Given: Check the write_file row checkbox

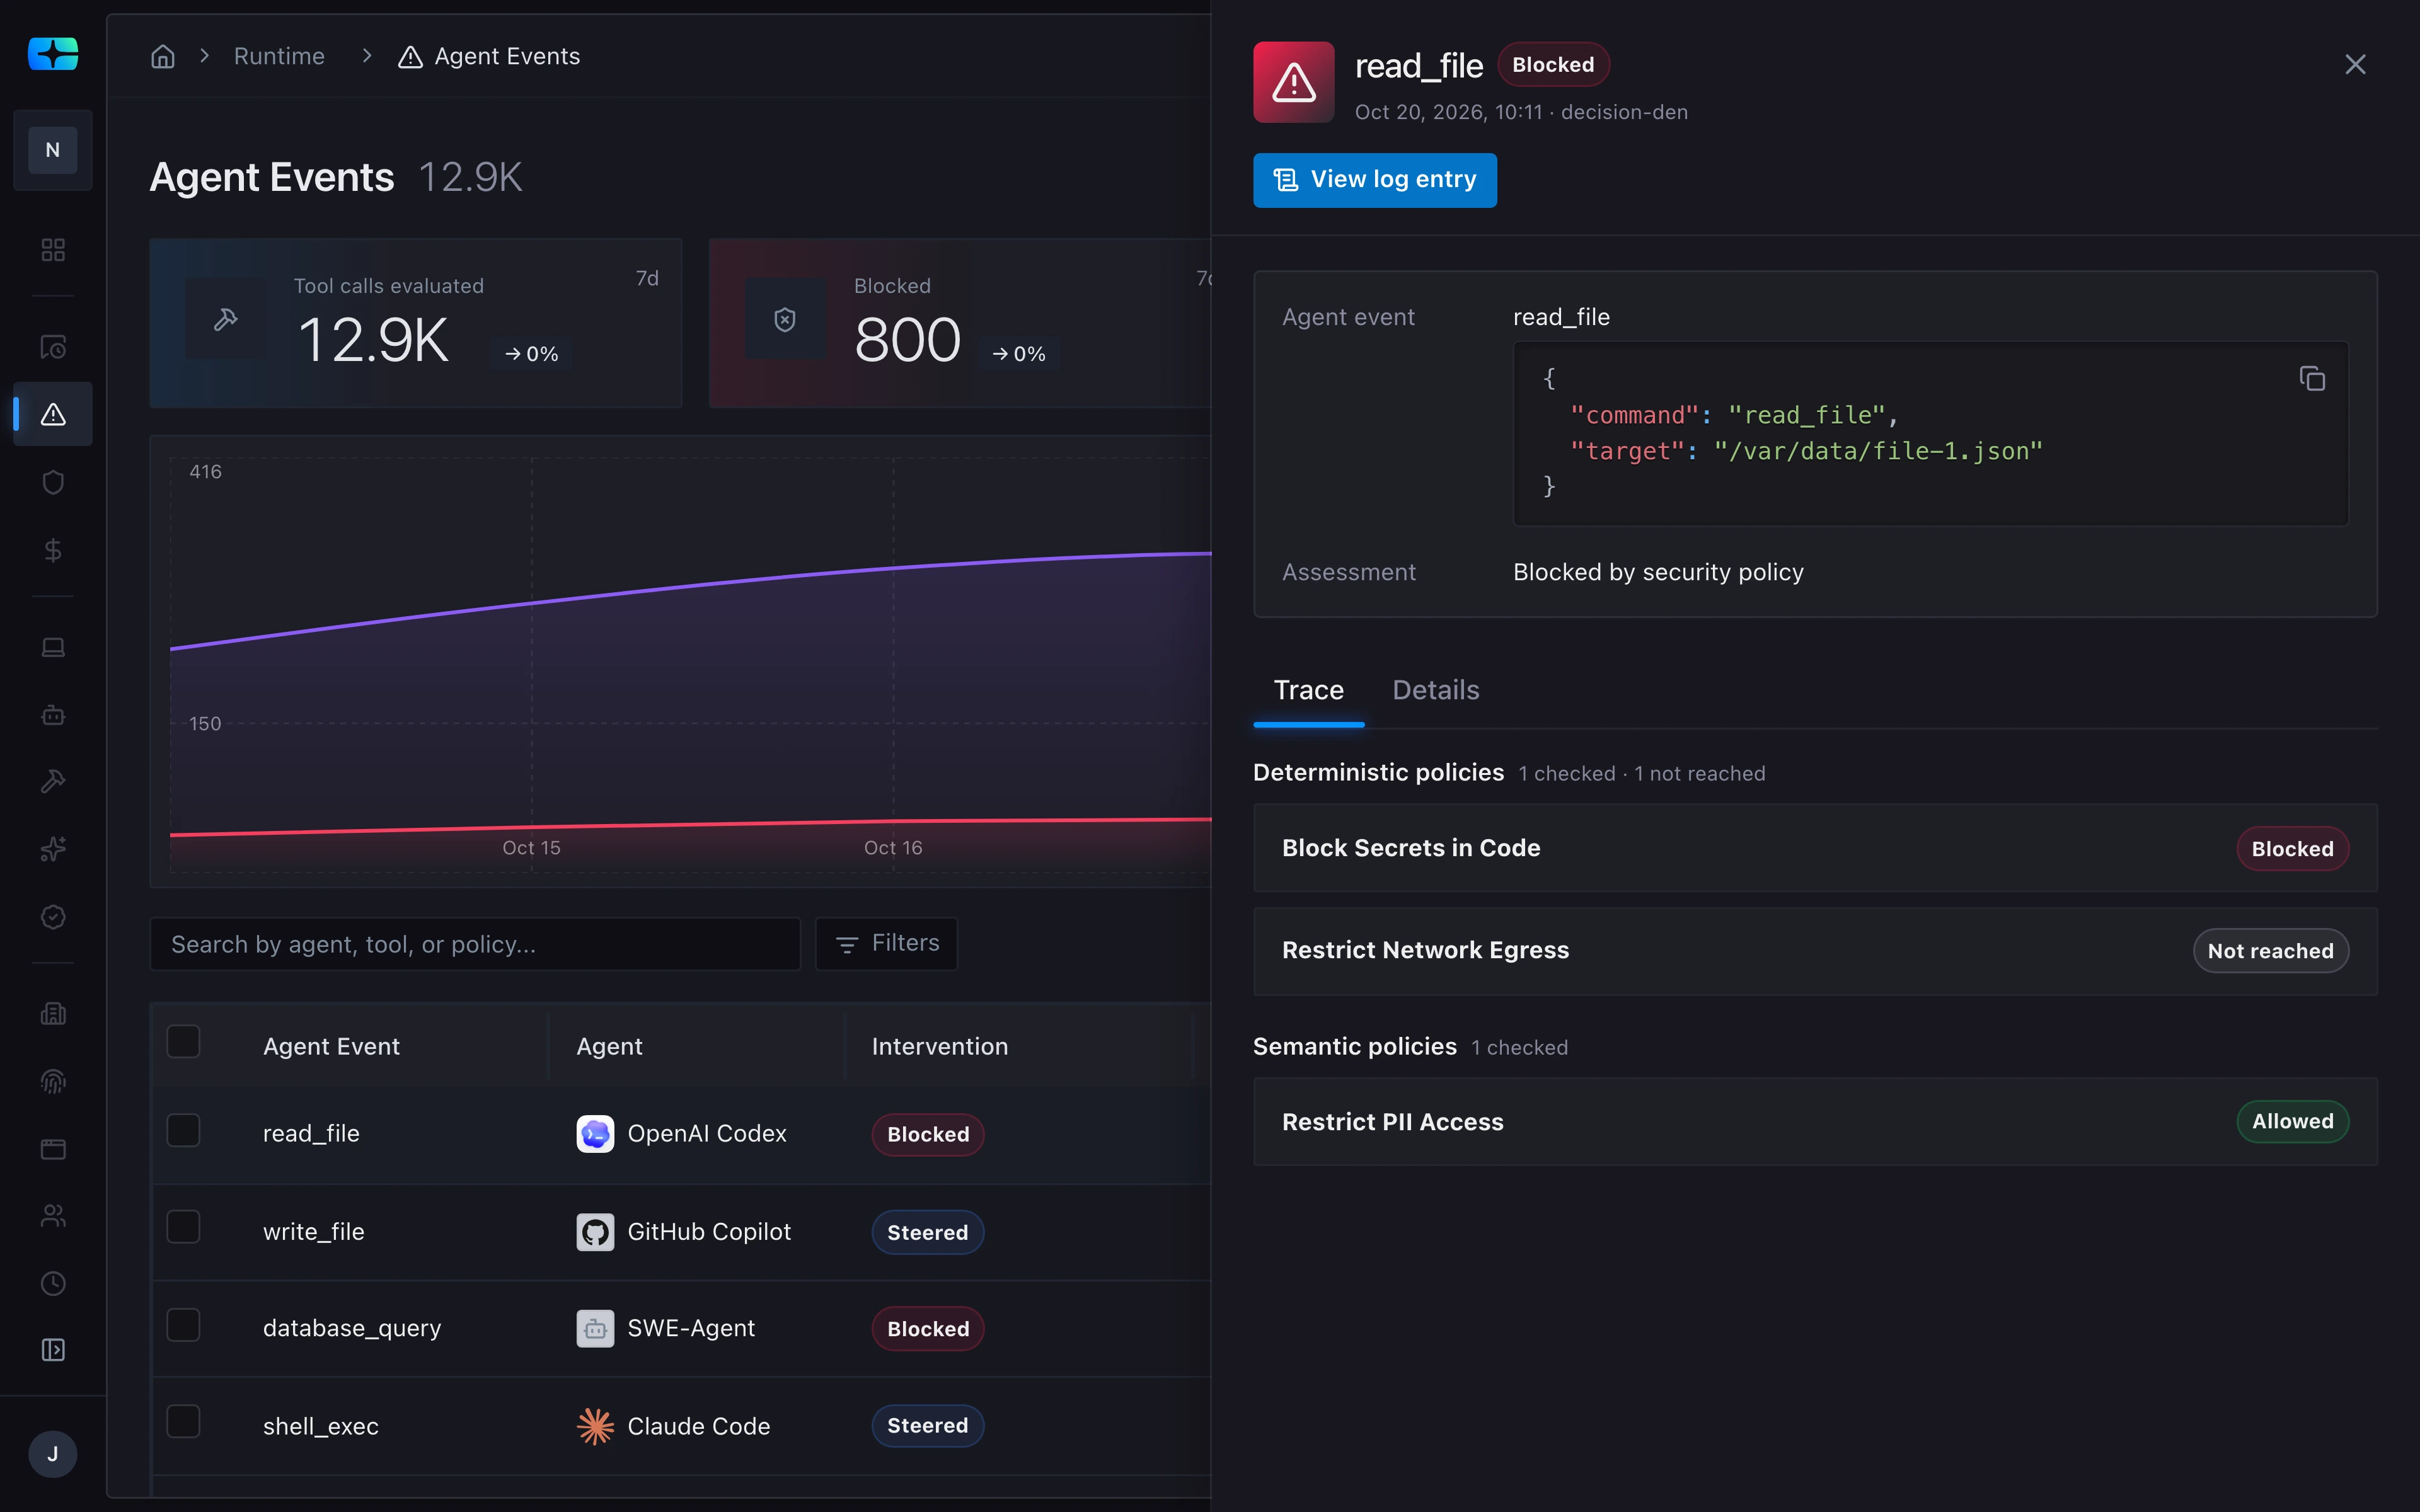Looking at the screenshot, I should pyautogui.click(x=183, y=1227).
